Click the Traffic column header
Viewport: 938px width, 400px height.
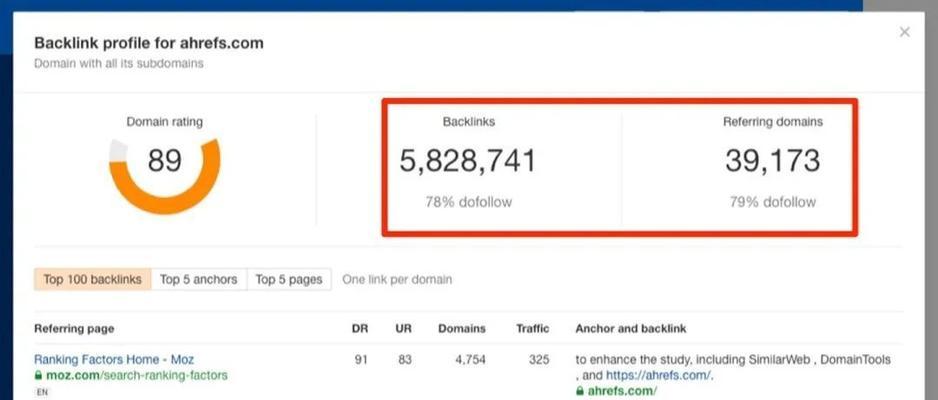(532, 328)
